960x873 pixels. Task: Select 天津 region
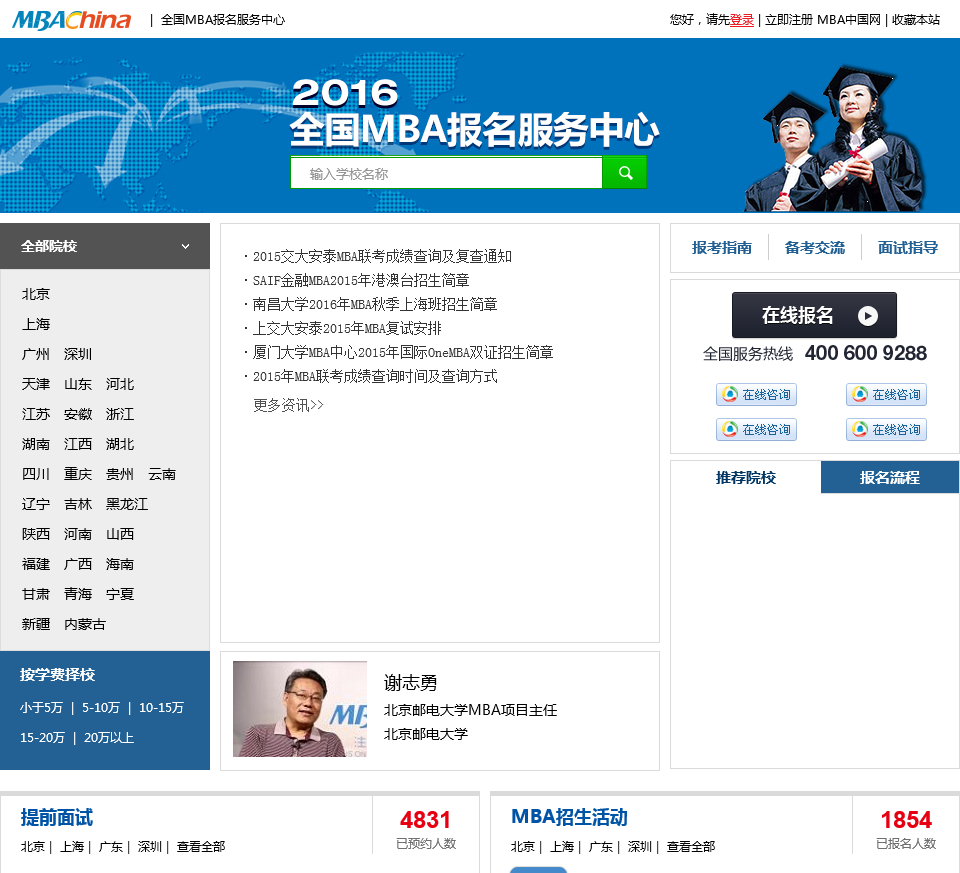[x=36, y=384]
